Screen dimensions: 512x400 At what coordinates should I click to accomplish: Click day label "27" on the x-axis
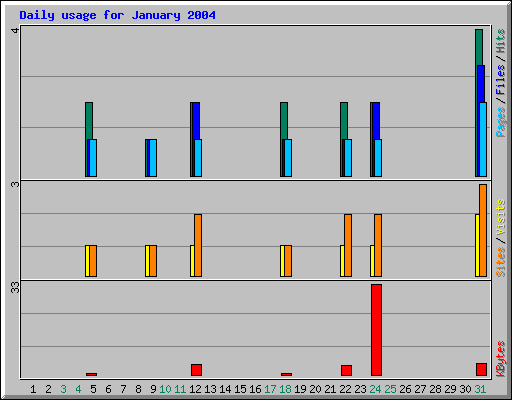420,389
